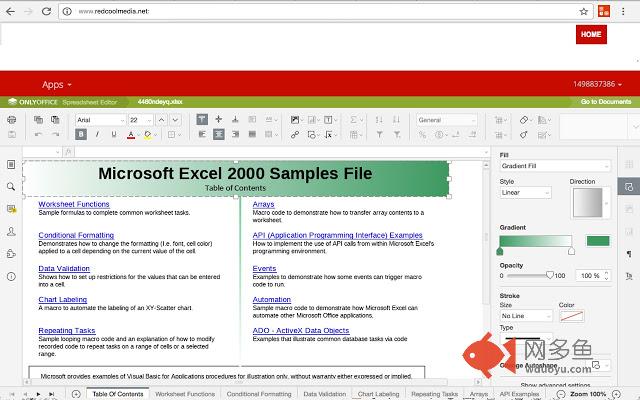Viewport: 640px width, 400px height.
Task: Click the Justify alignment icon
Action: tap(252, 134)
